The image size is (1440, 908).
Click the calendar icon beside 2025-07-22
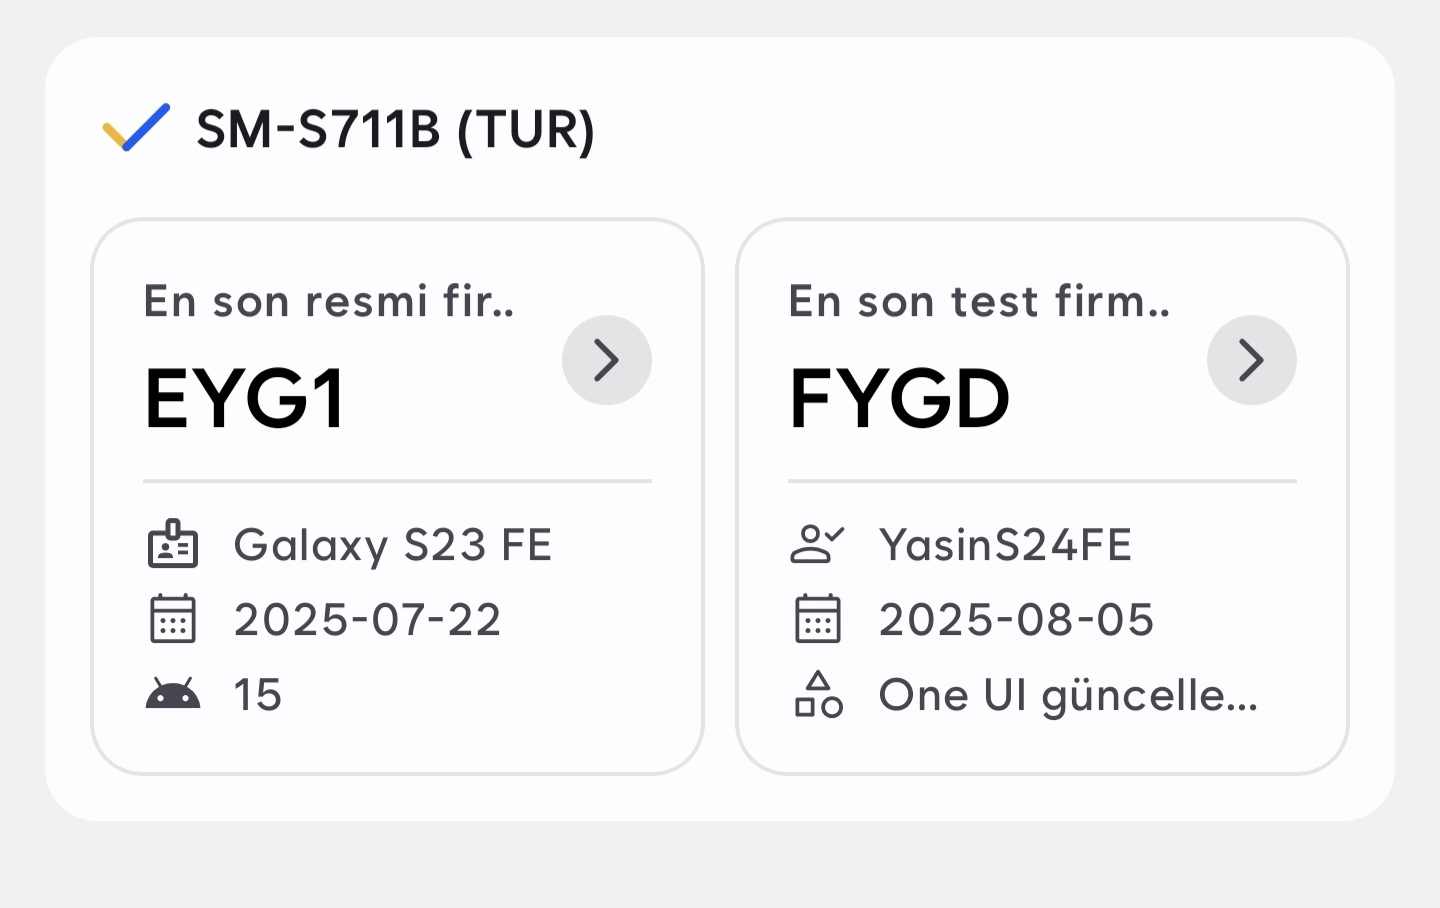[173, 619]
